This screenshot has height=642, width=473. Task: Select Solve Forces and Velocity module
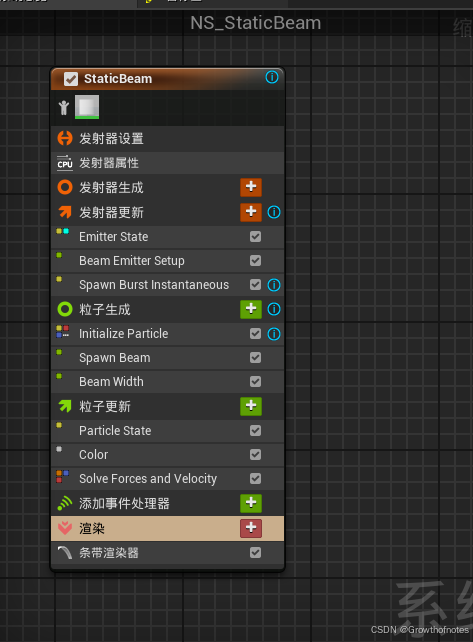[167, 479]
